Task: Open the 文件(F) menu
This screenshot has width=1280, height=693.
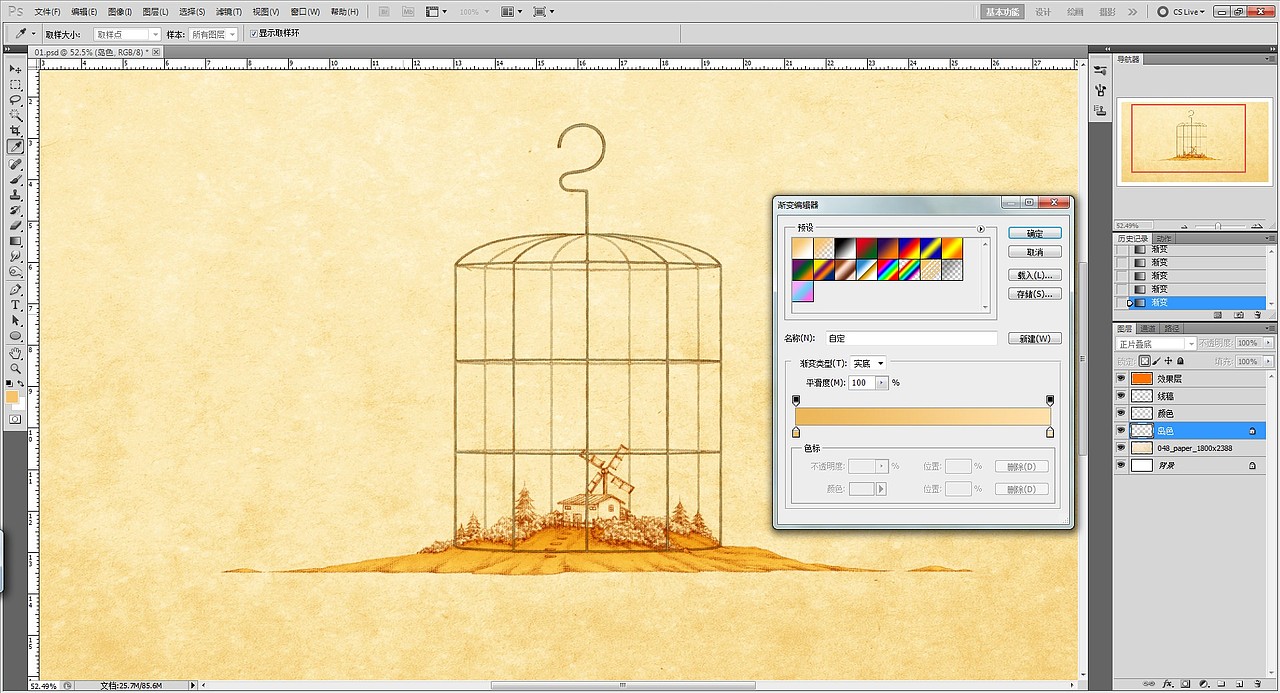Action: pyautogui.click(x=47, y=12)
